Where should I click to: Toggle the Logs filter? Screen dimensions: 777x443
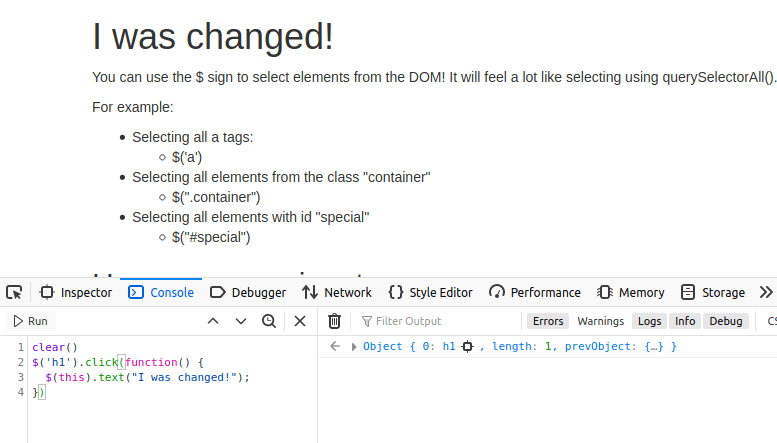point(650,321)
